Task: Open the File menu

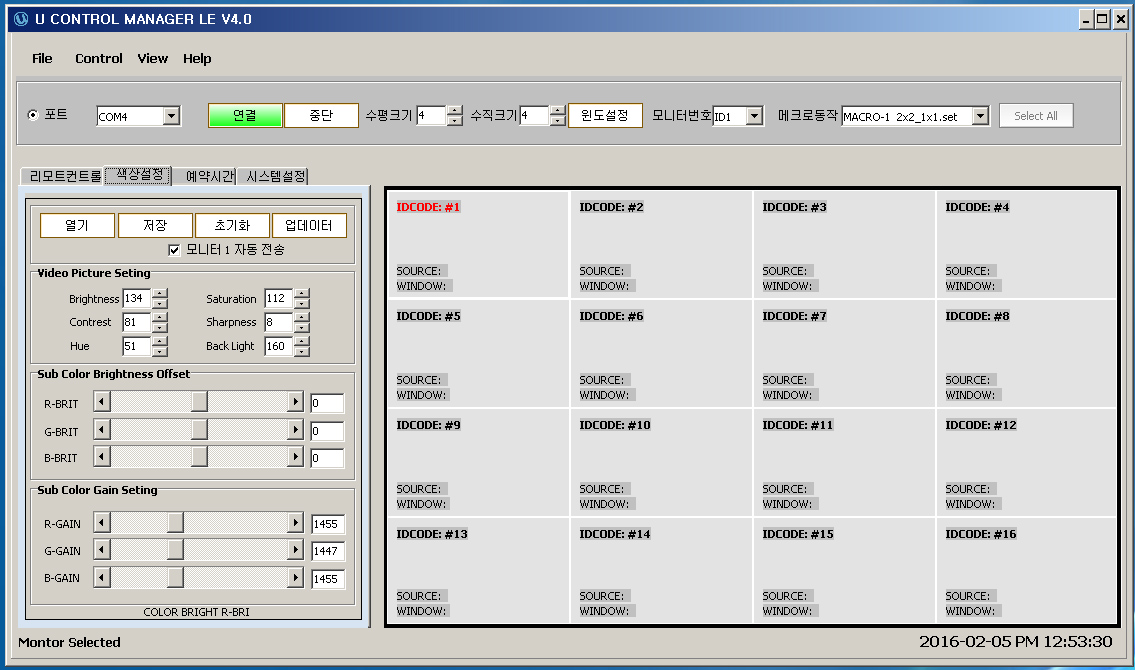Action: 42,59
